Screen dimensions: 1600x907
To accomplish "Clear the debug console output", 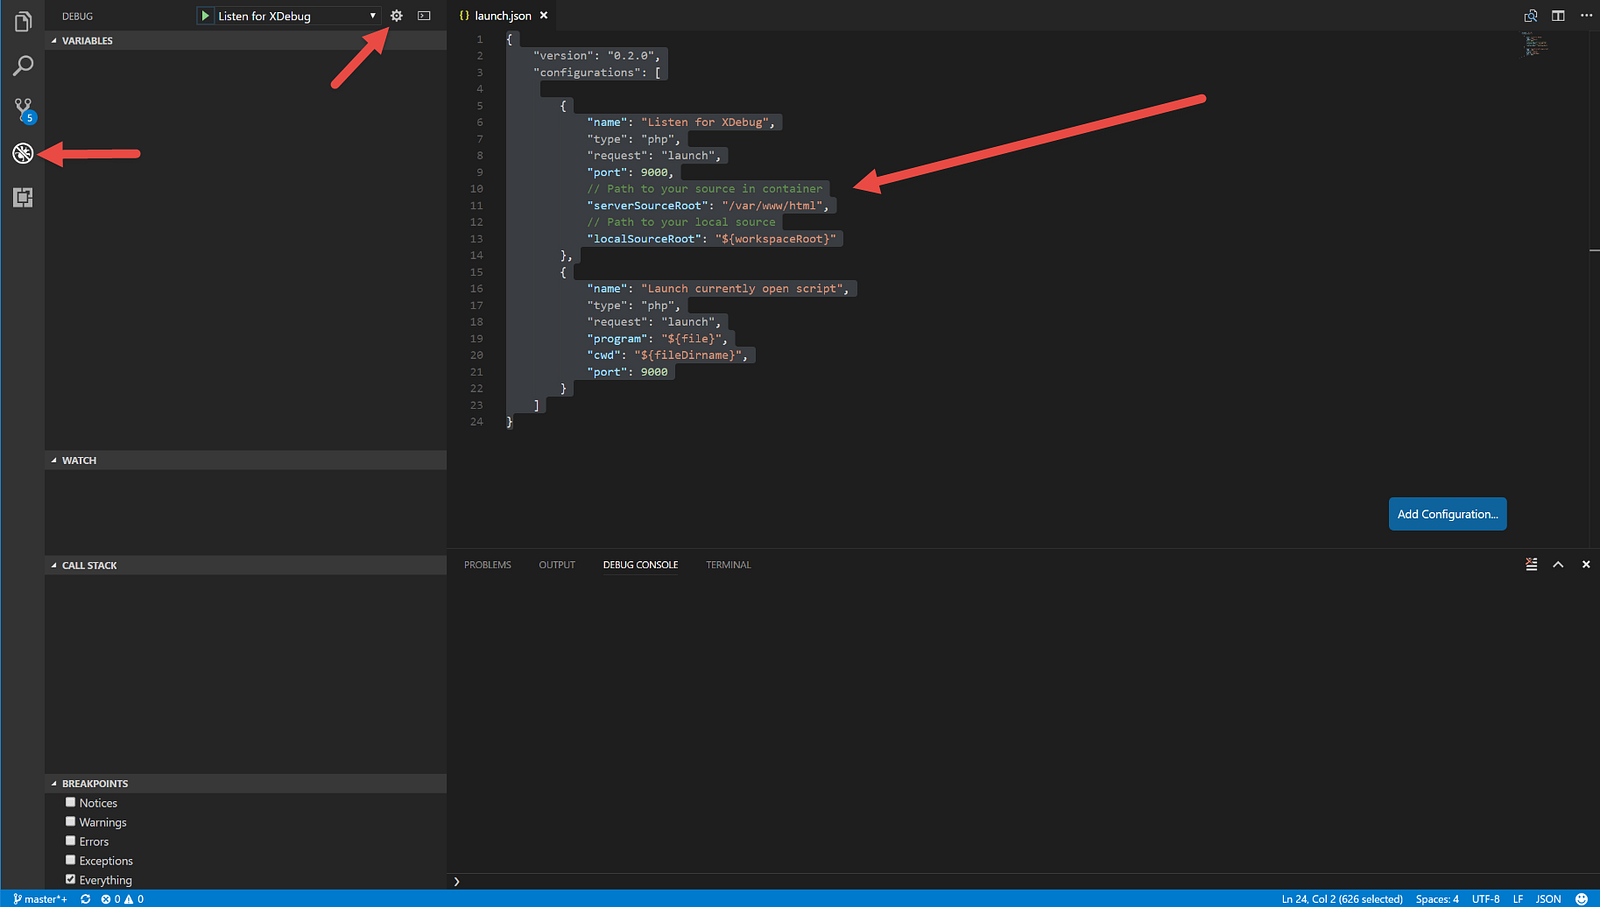I will point(1531,565).
